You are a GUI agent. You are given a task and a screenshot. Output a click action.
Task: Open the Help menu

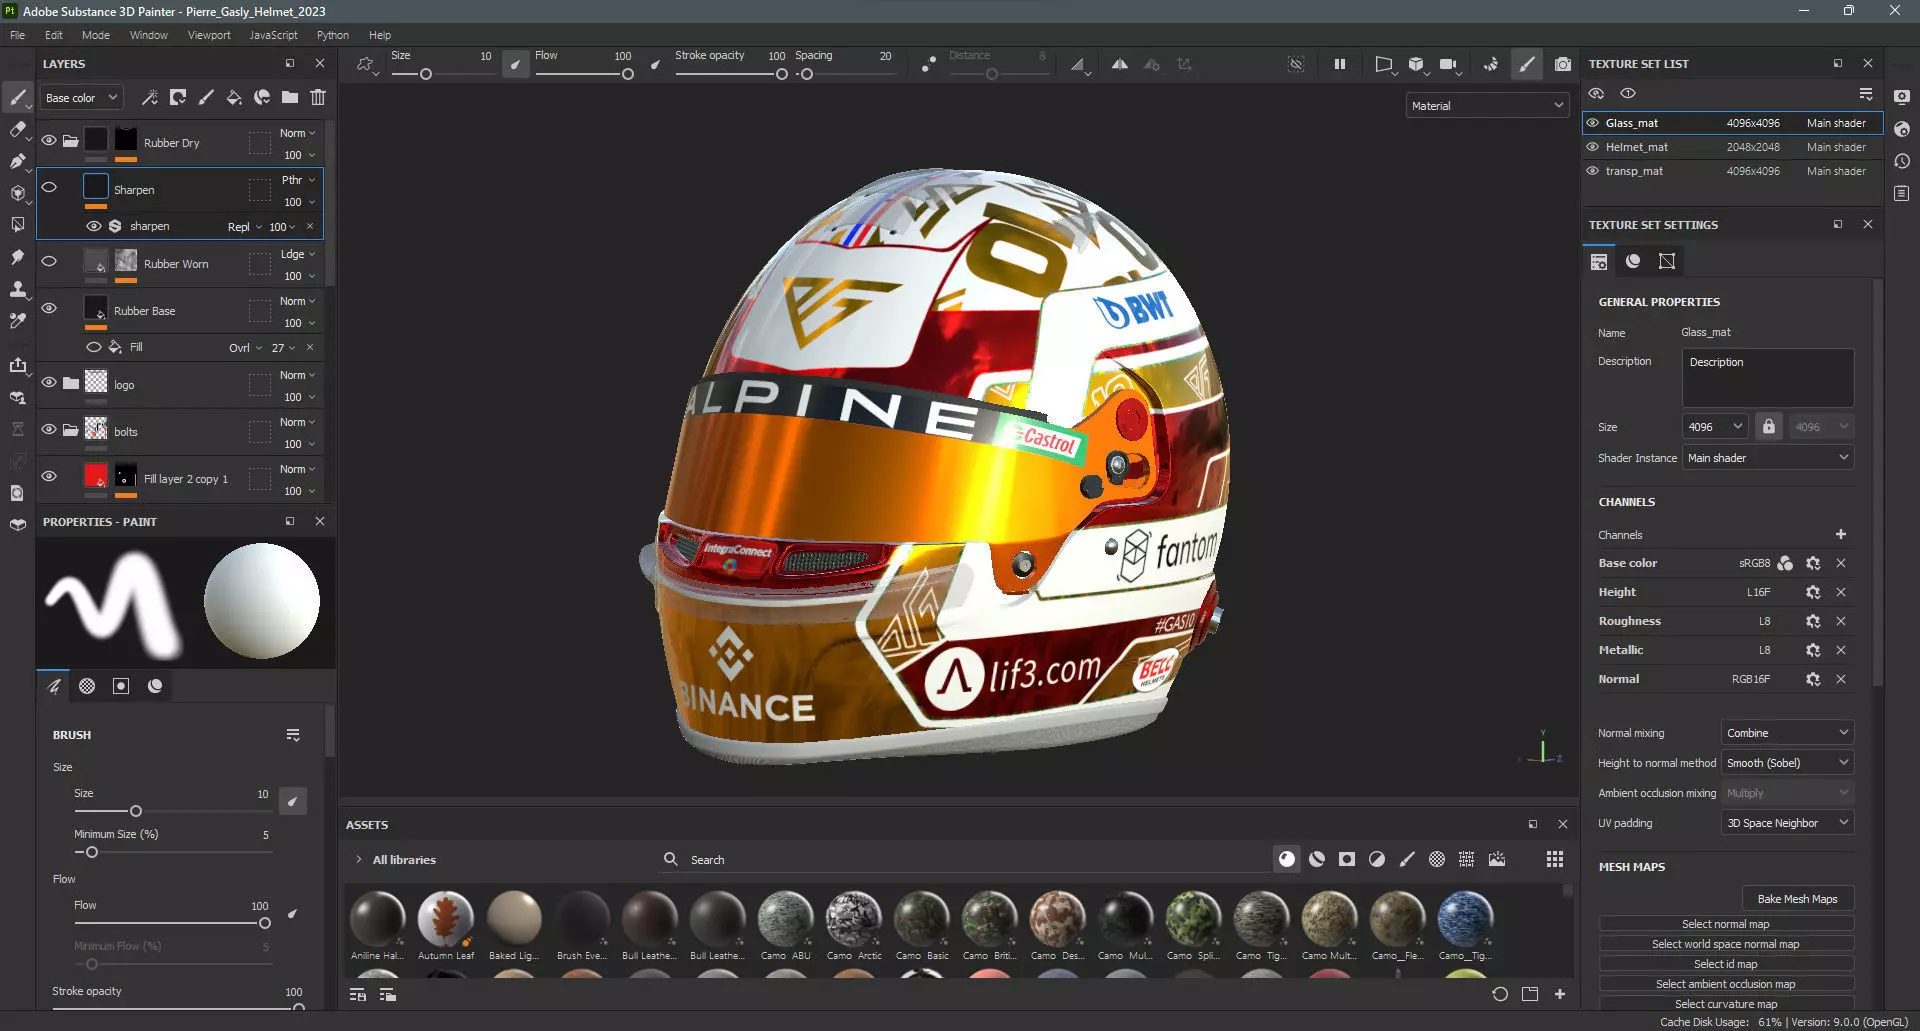(380, 35)
